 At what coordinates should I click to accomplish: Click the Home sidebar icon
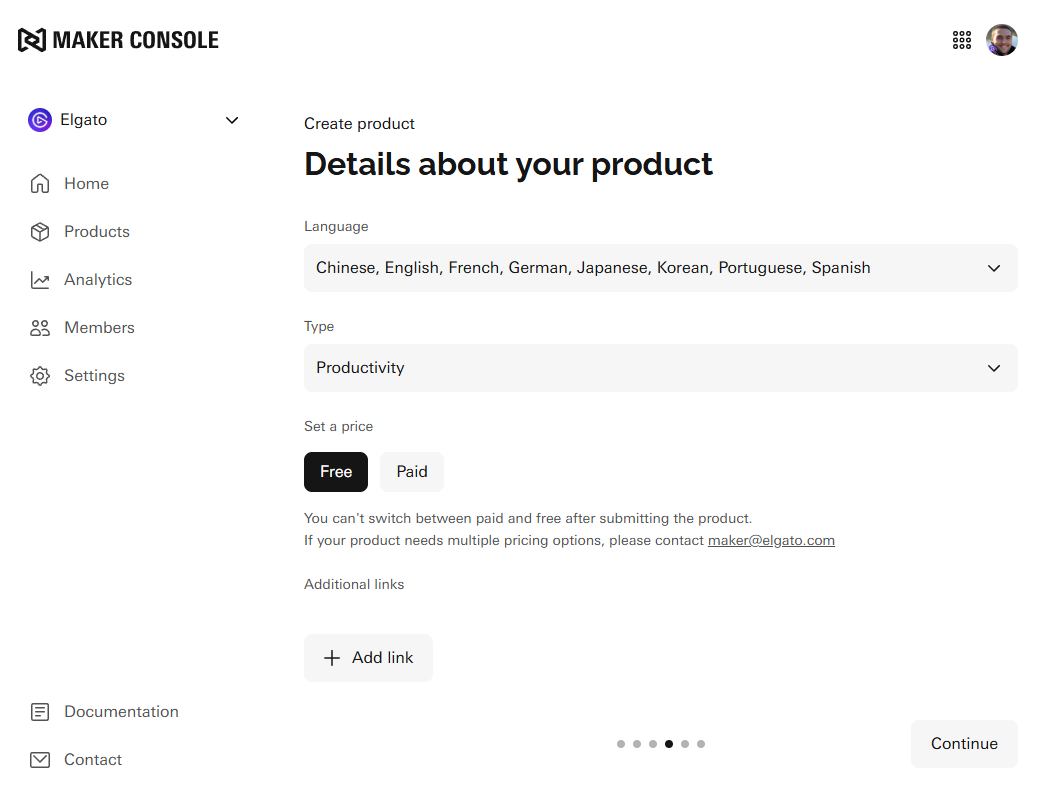click(x=40, y=184)
